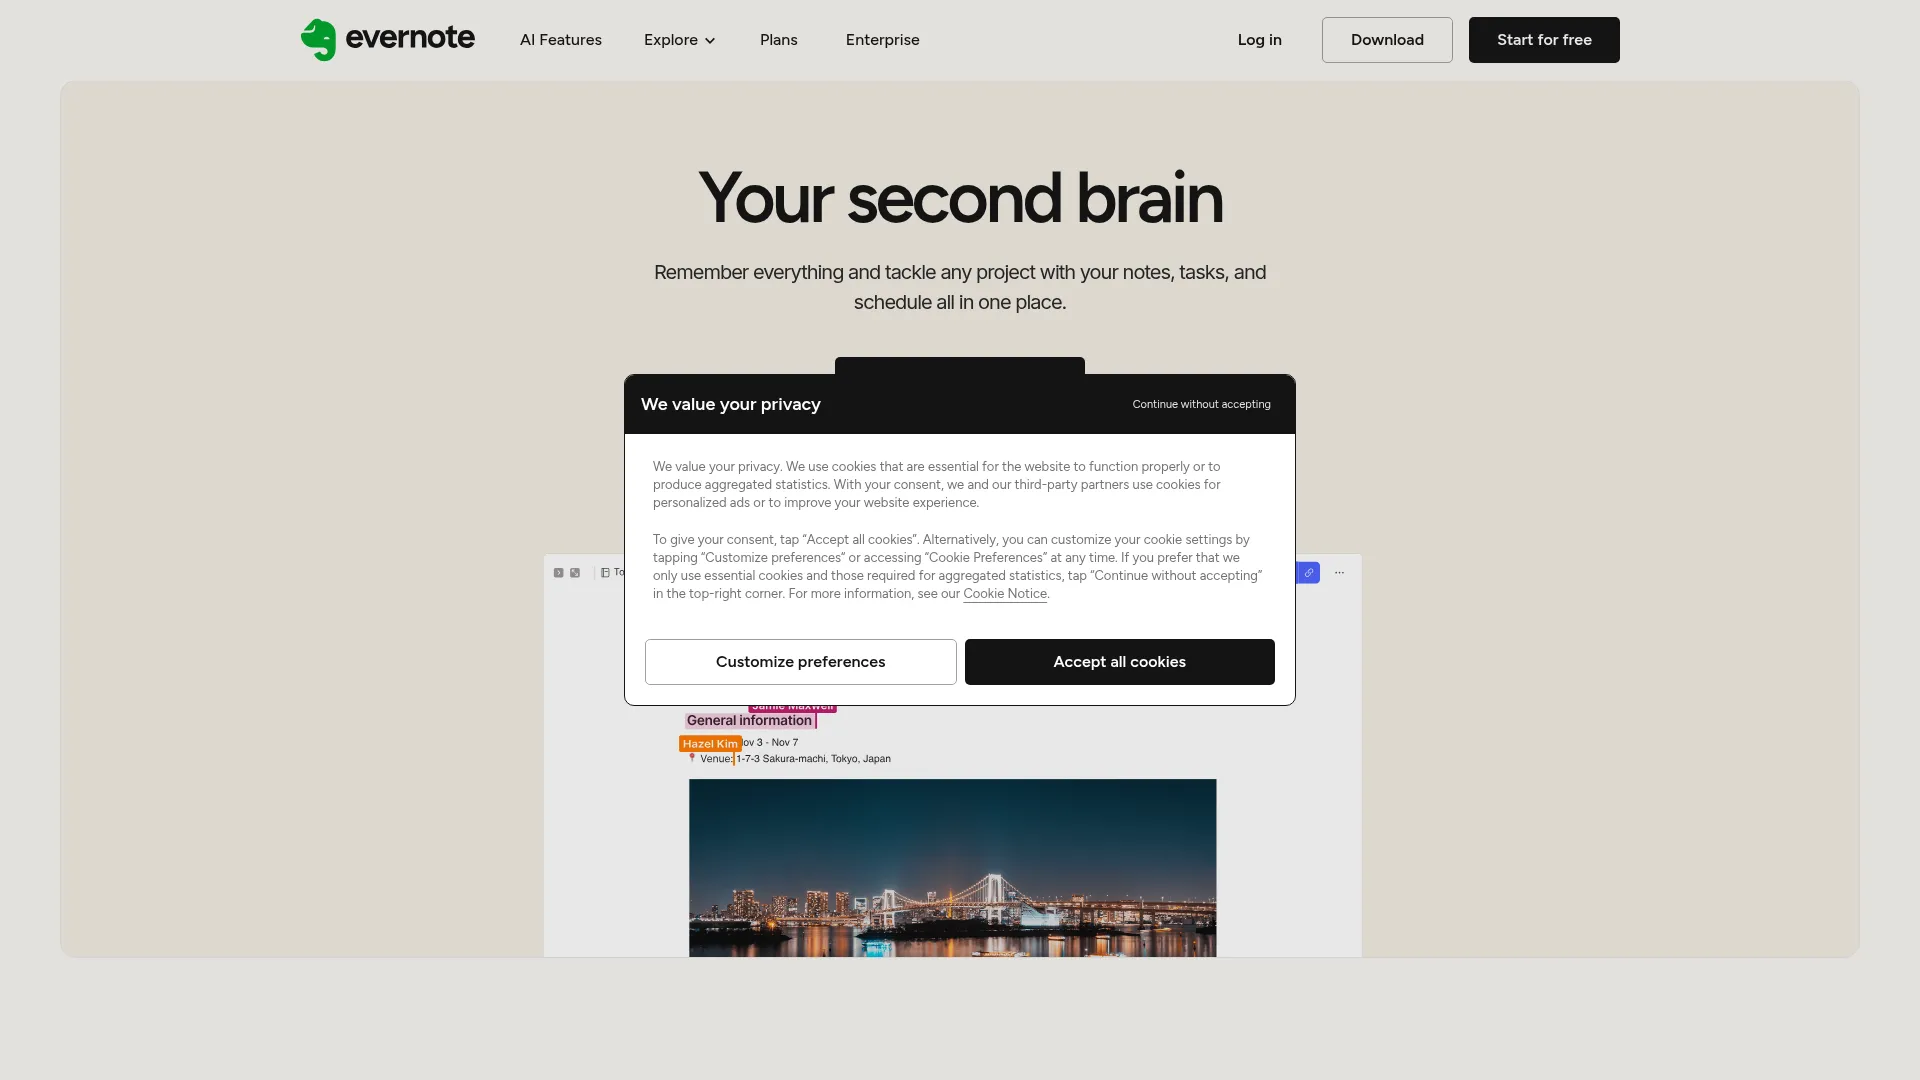Accept all cookies
1920x1080 pixels.
tap(1119, 662)
